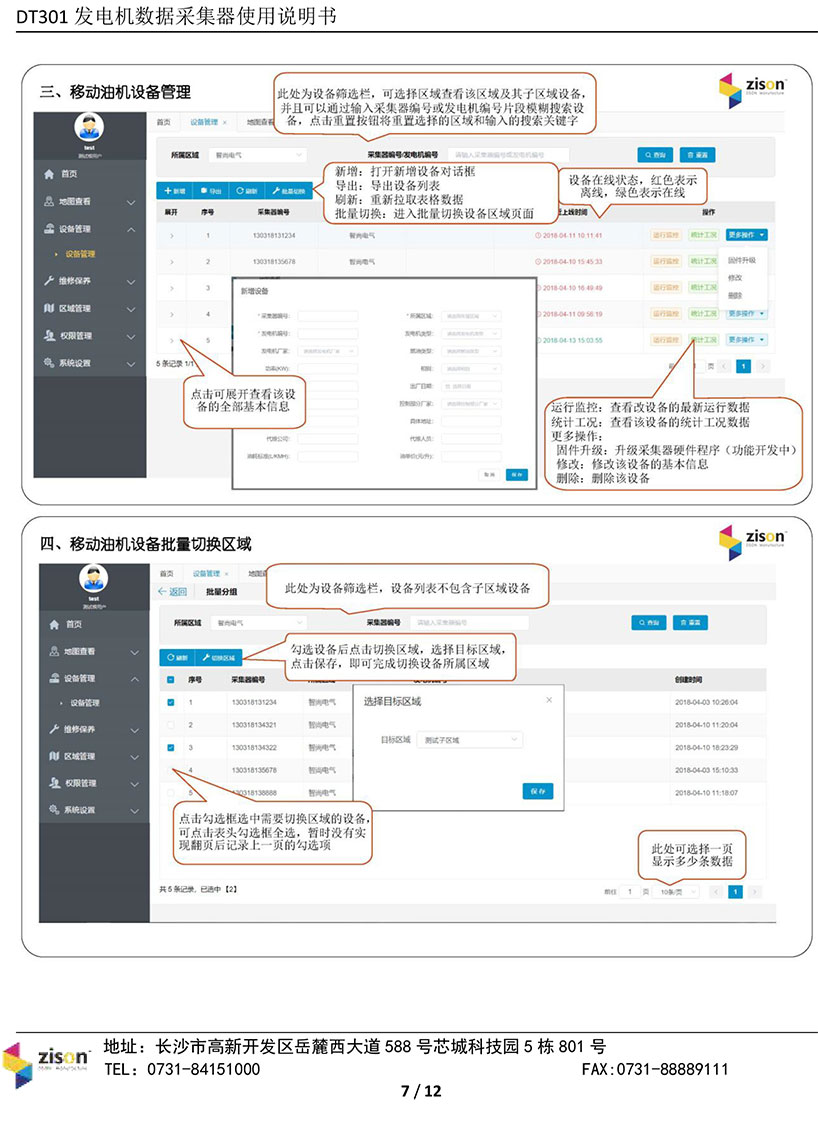Click the 返回 back link in batch page

[x=172, y=591]
